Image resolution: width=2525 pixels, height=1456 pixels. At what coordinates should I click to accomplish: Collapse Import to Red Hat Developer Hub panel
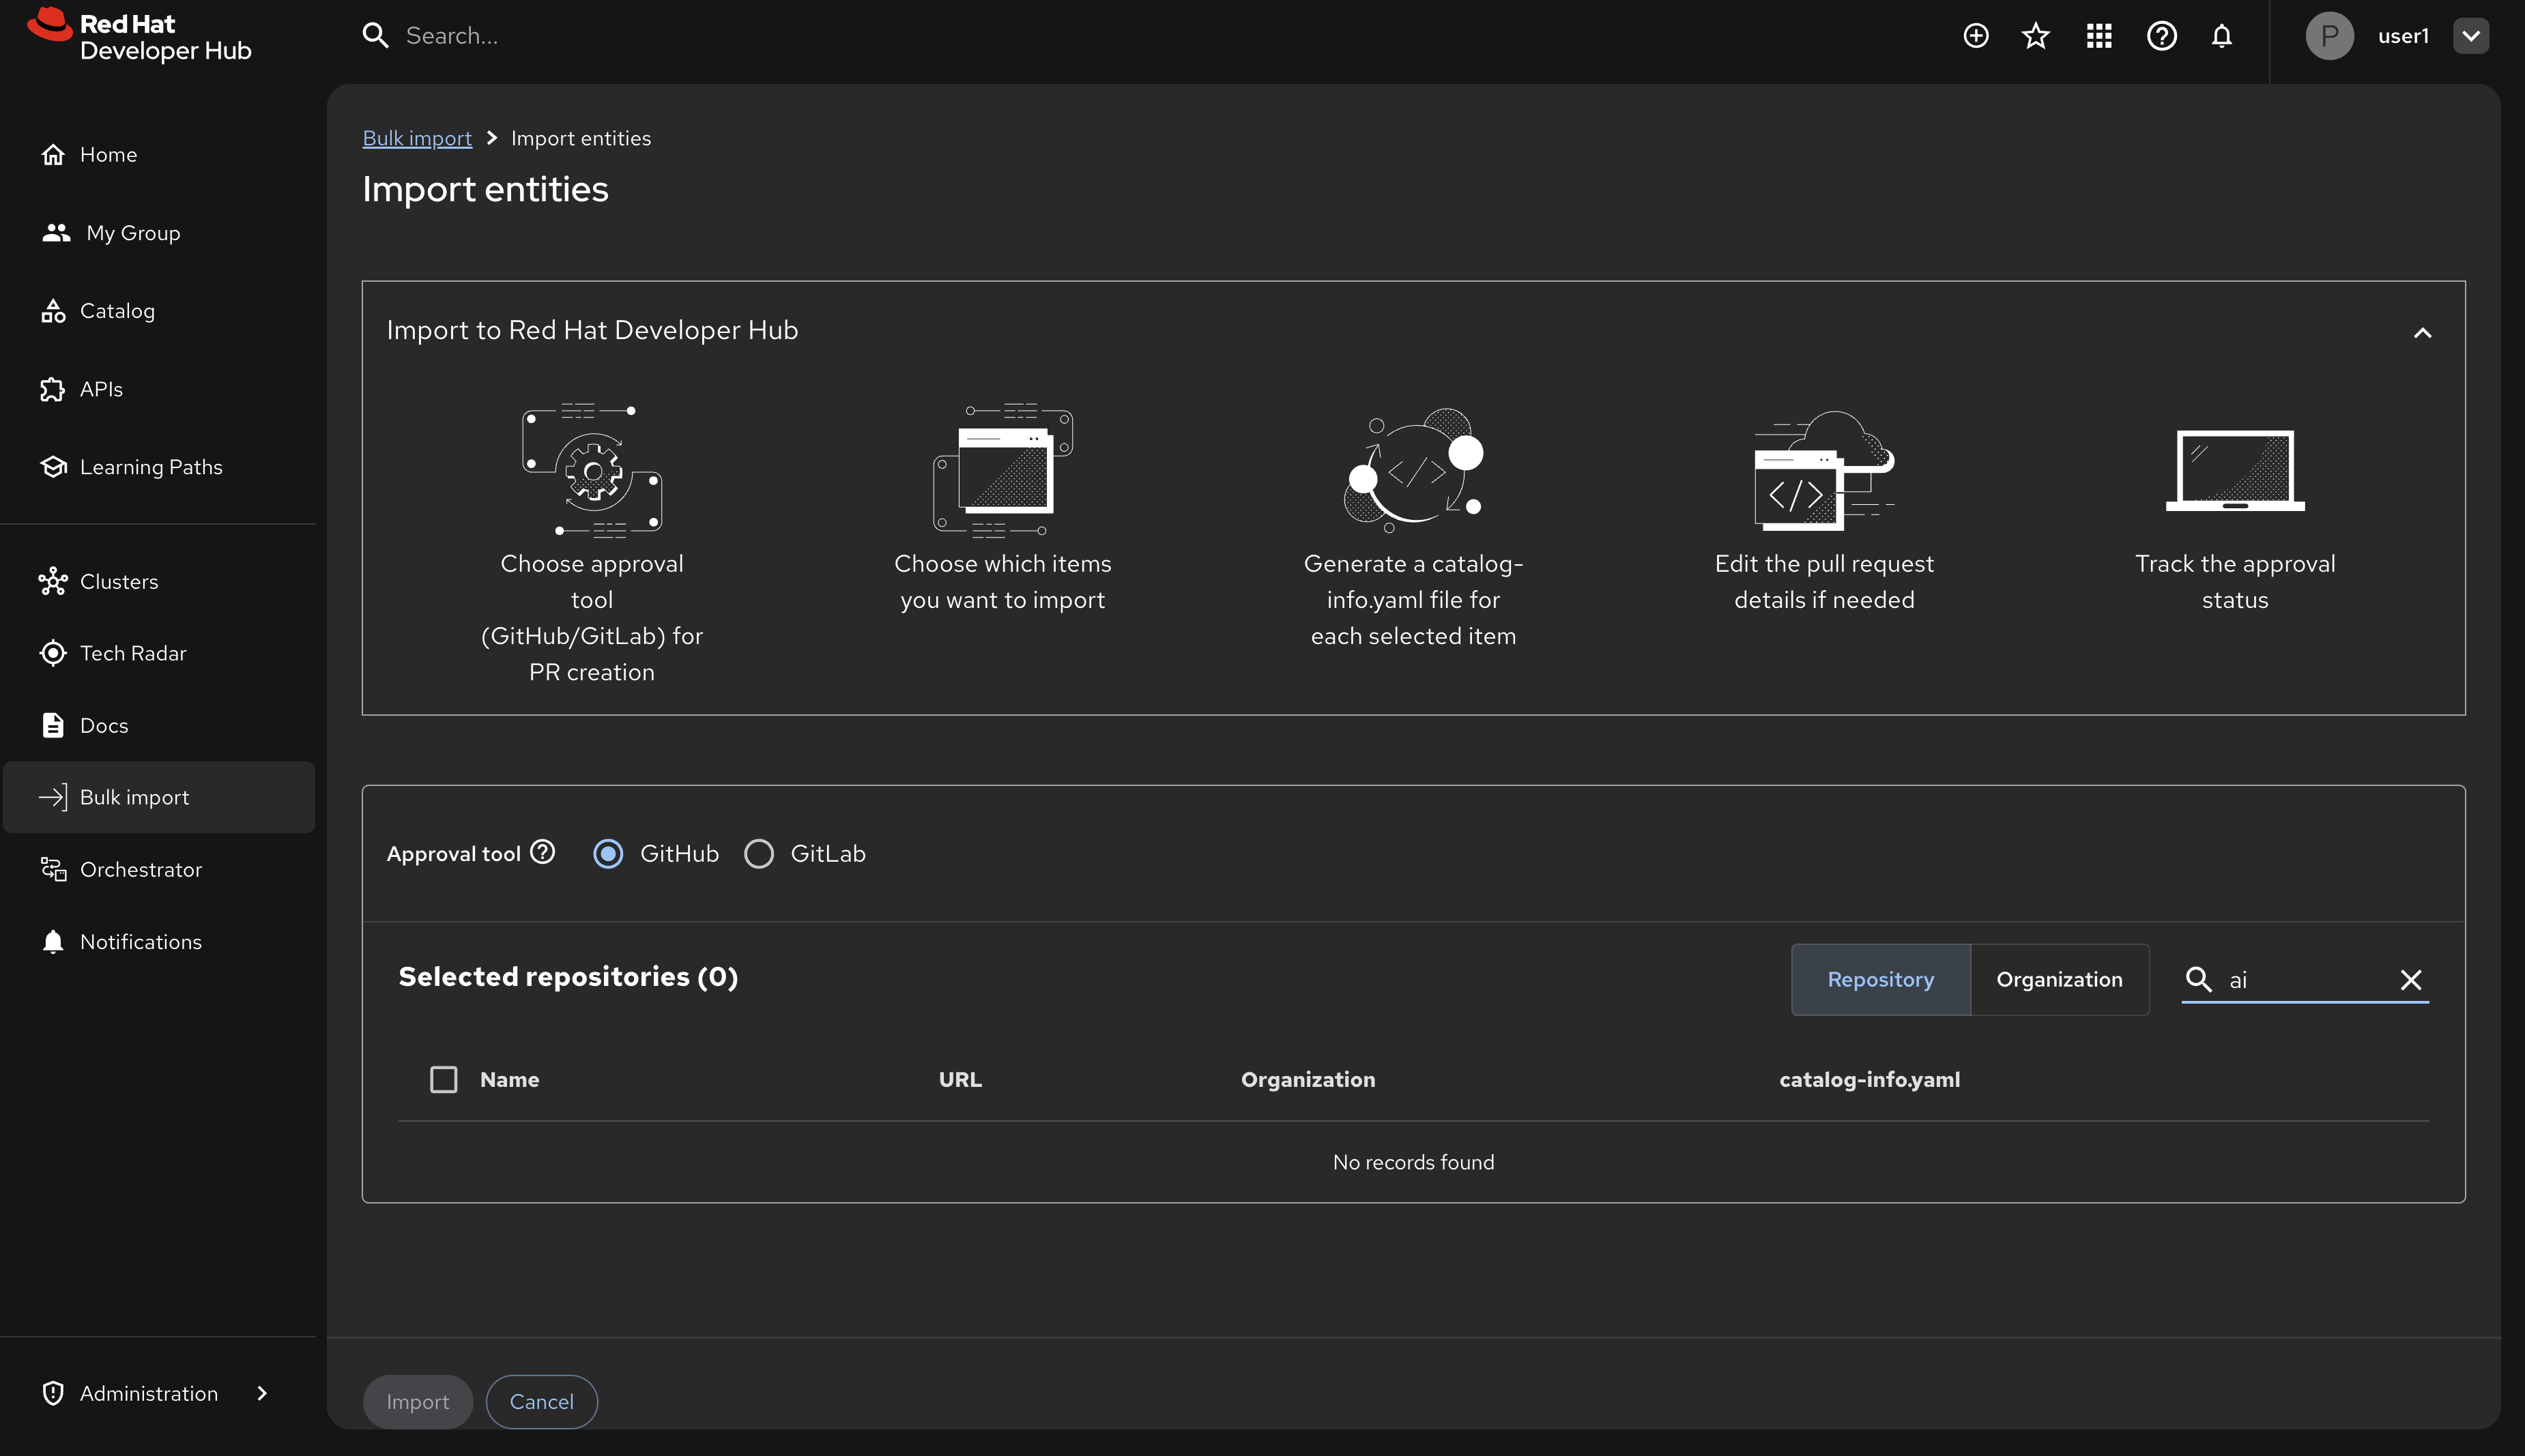(2422, 333)
